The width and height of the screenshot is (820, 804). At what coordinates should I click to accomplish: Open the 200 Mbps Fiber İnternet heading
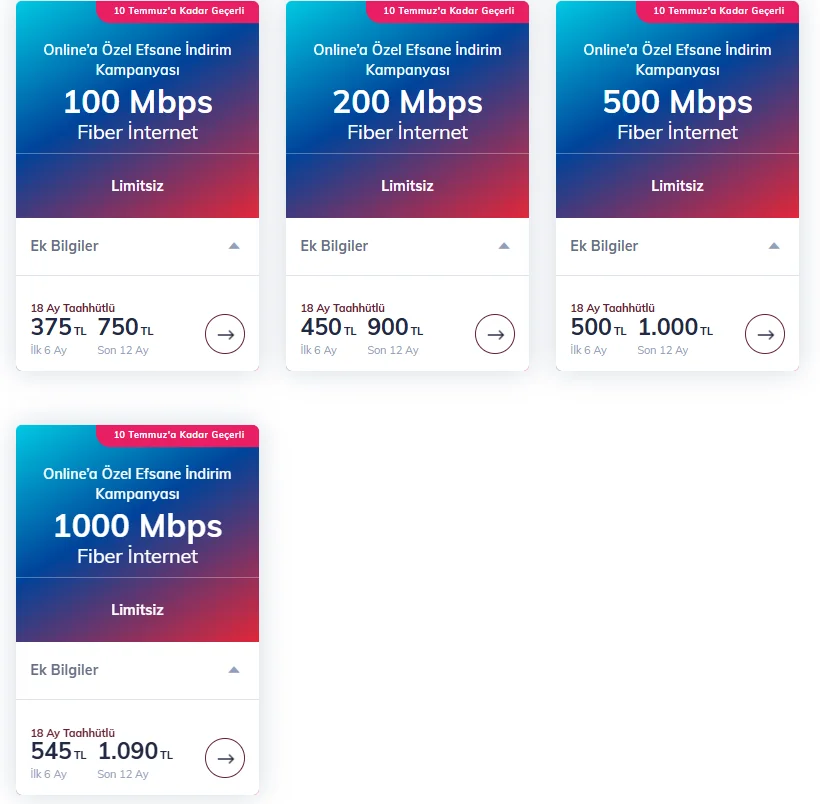[407, 115]
